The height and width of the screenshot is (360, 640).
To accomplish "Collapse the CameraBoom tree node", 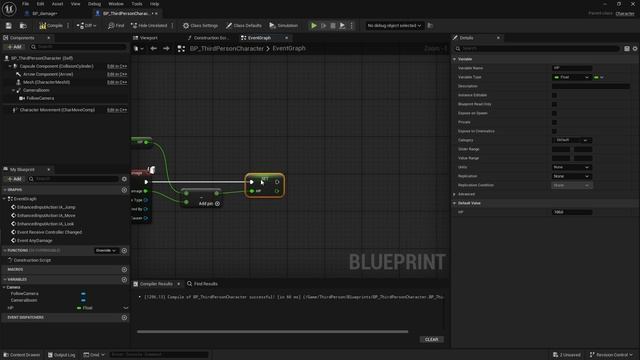I will coord(13,90).
